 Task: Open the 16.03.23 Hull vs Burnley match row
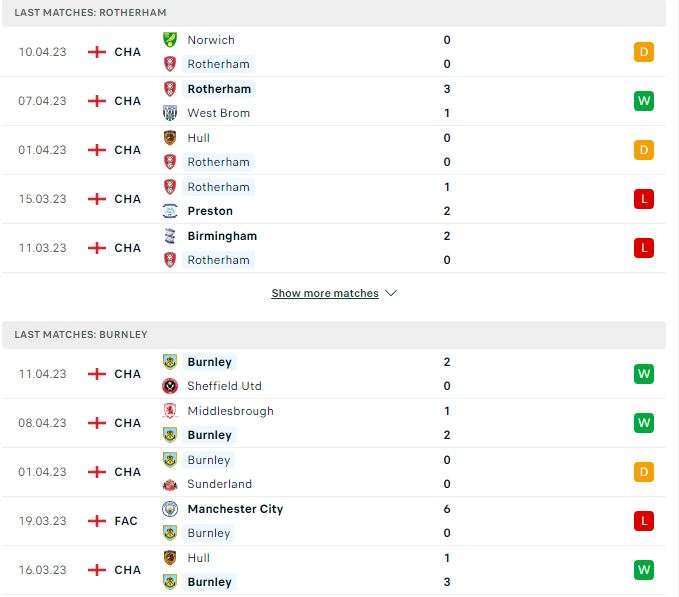pos(334,570)
